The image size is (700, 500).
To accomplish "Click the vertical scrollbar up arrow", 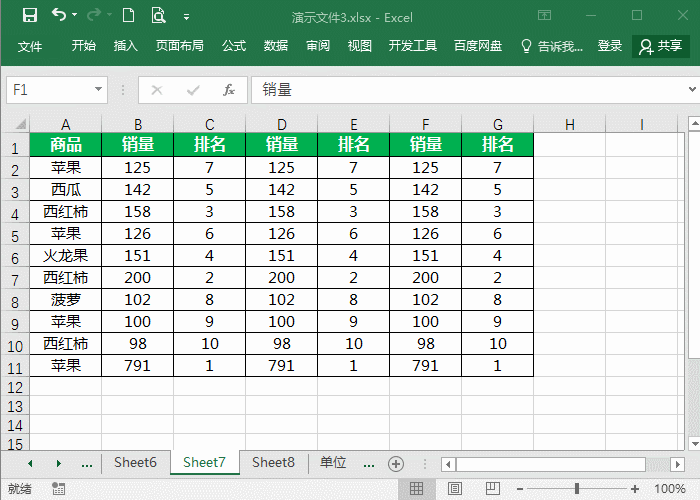I will click(694, 123).
